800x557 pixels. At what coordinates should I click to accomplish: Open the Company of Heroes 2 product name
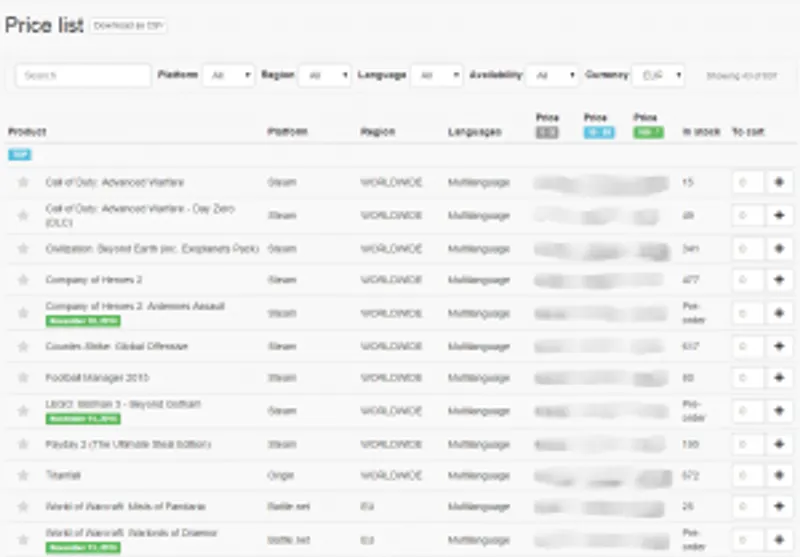(94, 280)
